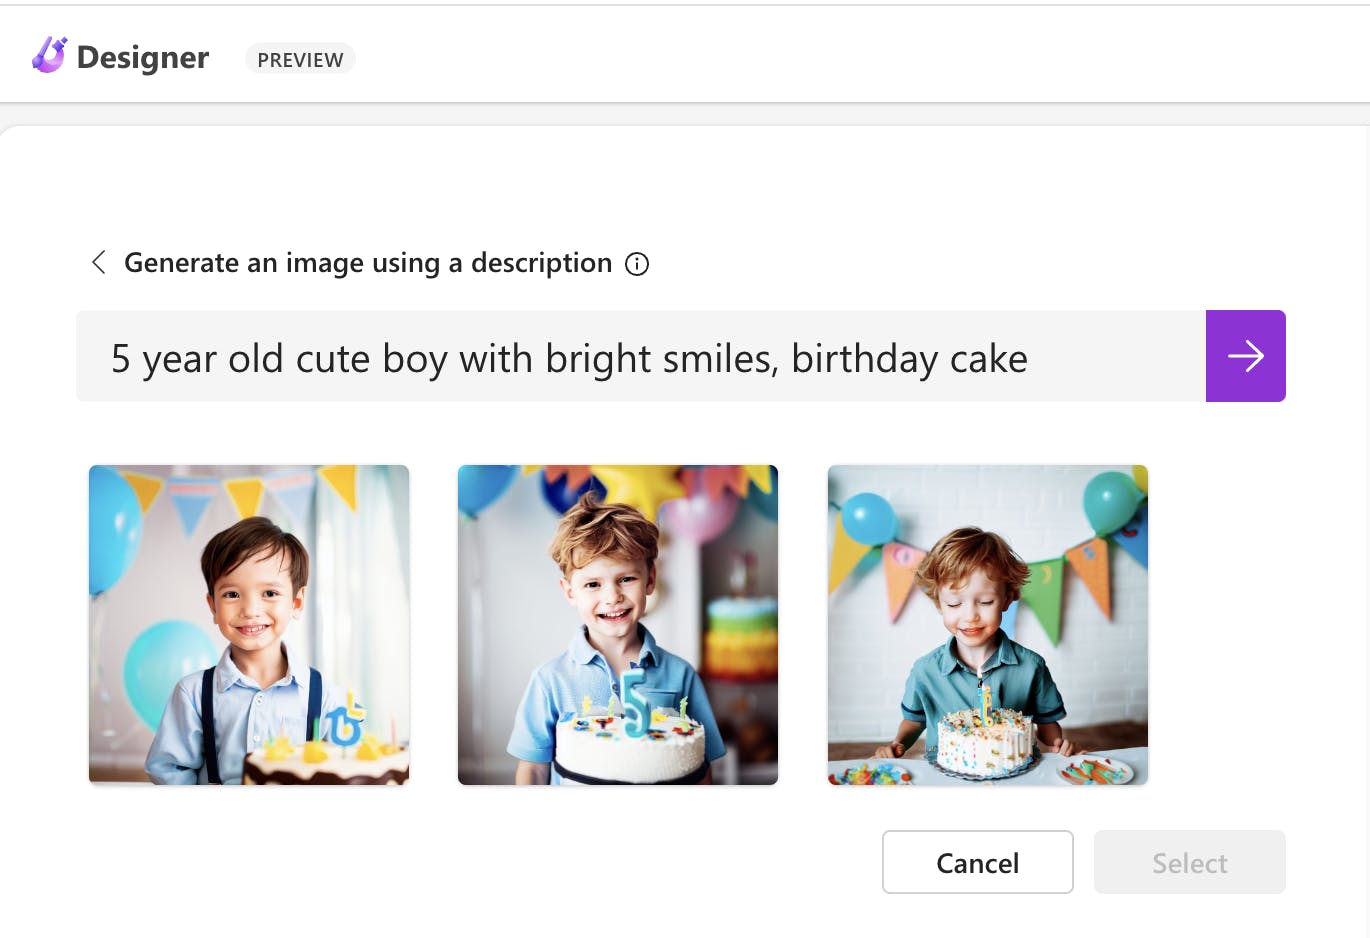Click the Select button

[1189, 862]
